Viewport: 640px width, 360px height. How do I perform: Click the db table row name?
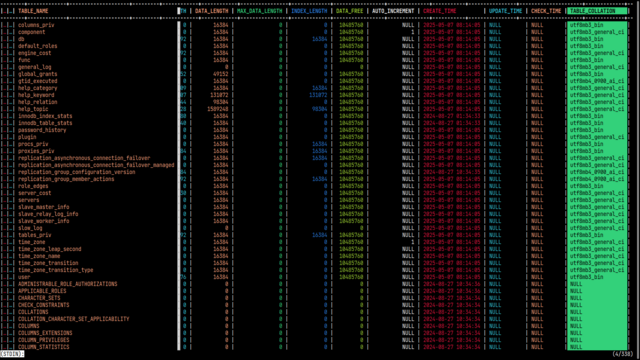[21, 39]
